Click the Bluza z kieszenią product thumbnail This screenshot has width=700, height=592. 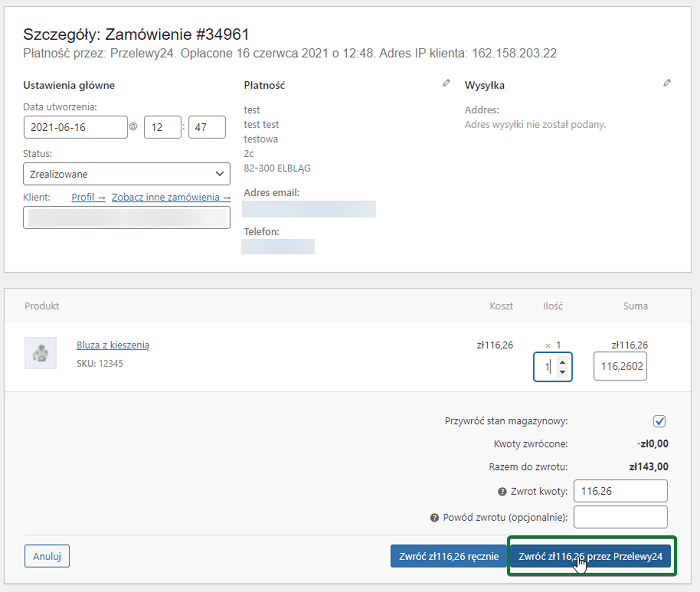[x=41, y=353]
